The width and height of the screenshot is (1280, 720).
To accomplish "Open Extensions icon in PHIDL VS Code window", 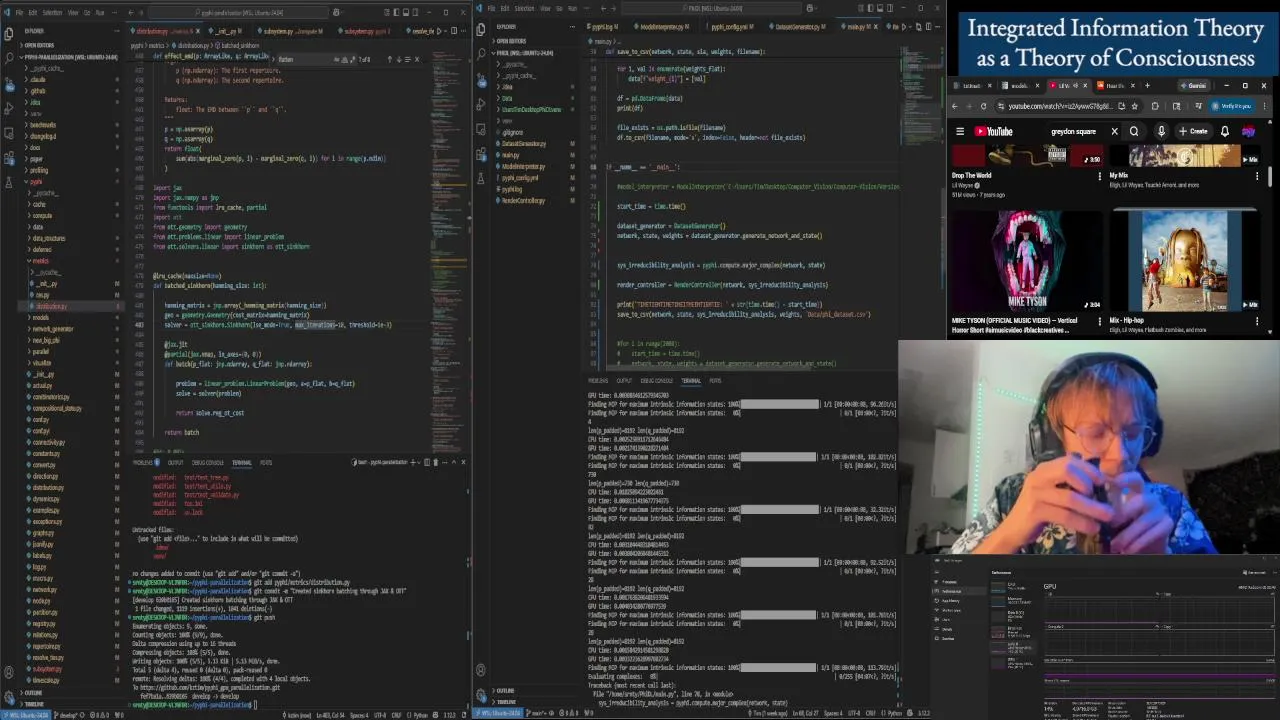I will [481, 154].
